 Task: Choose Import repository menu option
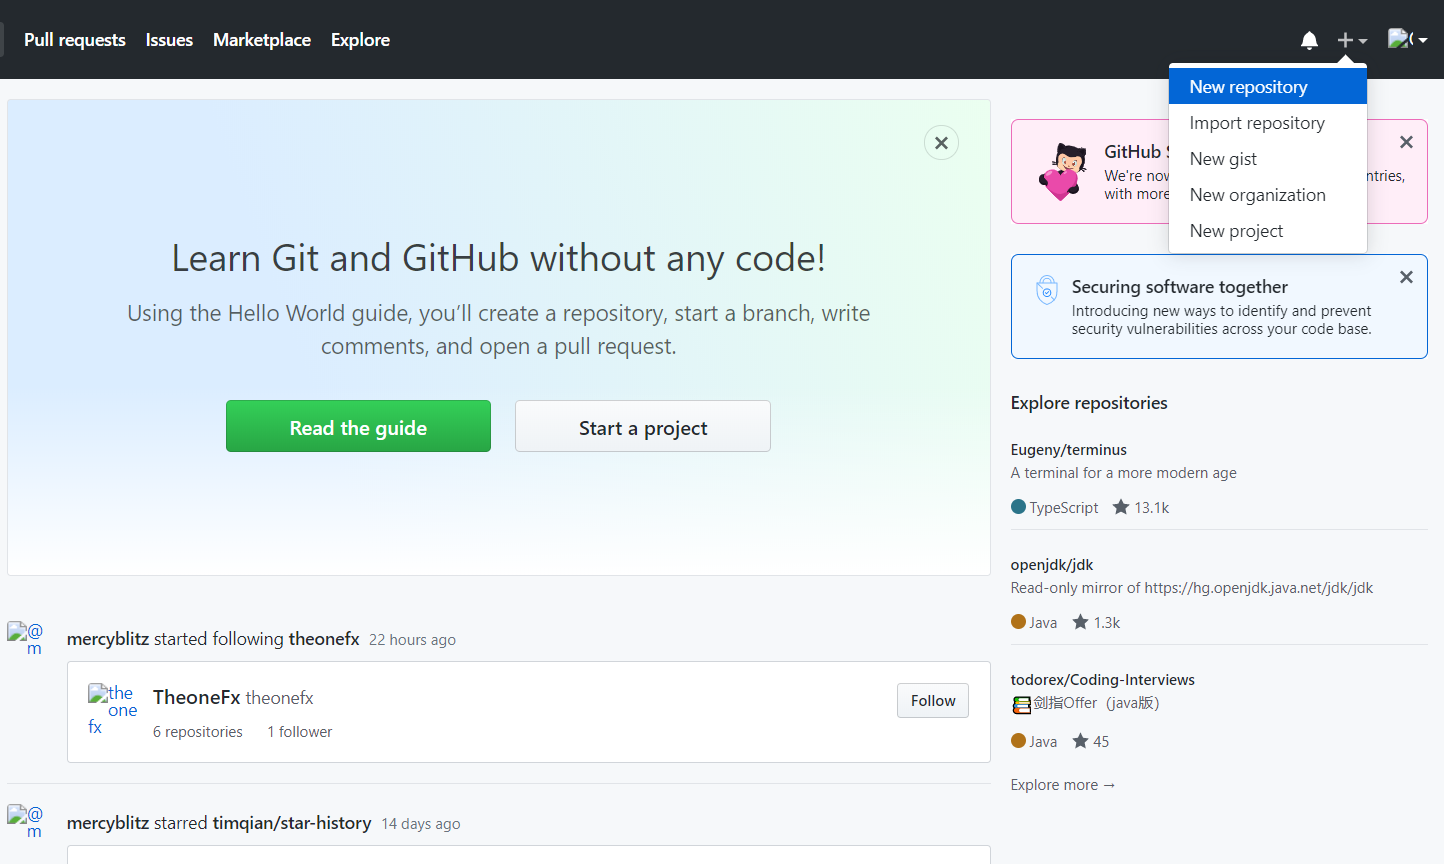(1256, 123)
